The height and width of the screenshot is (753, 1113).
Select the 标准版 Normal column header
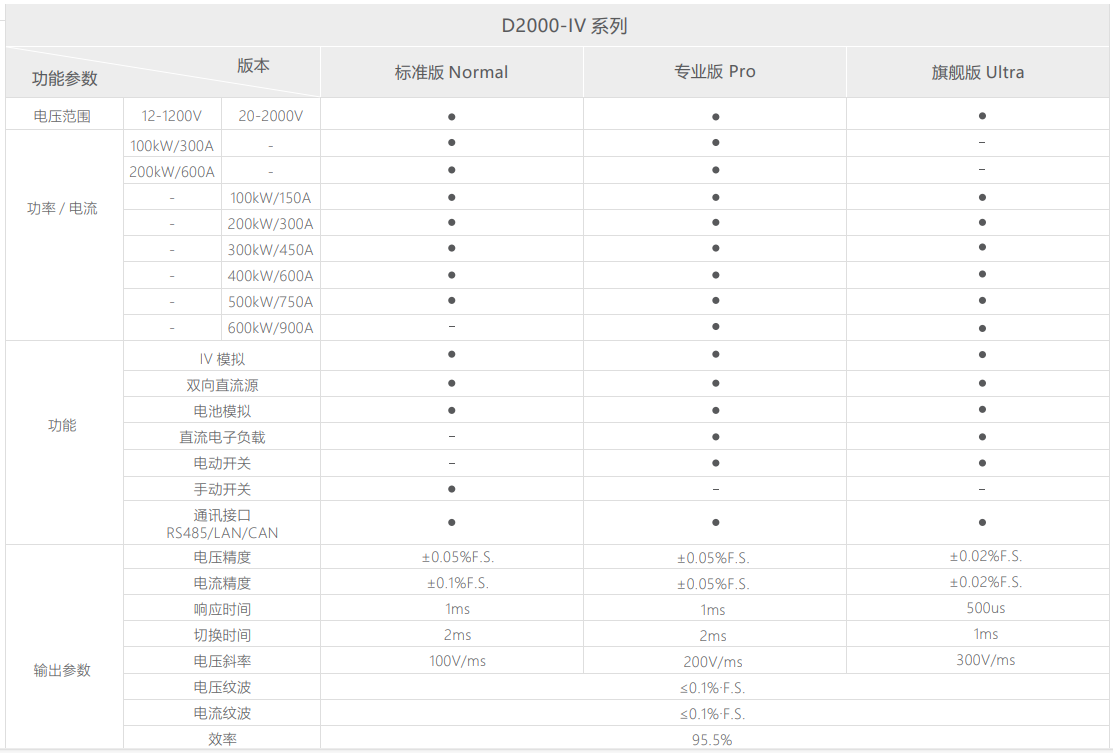coord(451,72)
